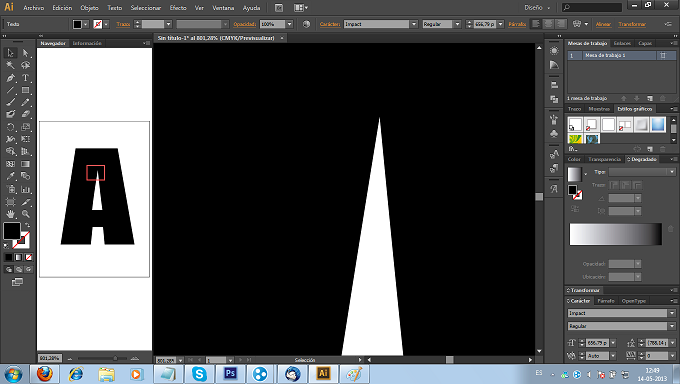Click the gradient ramp slider bar
This screenshot has width=680, height=384.
pyautogui.click(x=615, y=234)
